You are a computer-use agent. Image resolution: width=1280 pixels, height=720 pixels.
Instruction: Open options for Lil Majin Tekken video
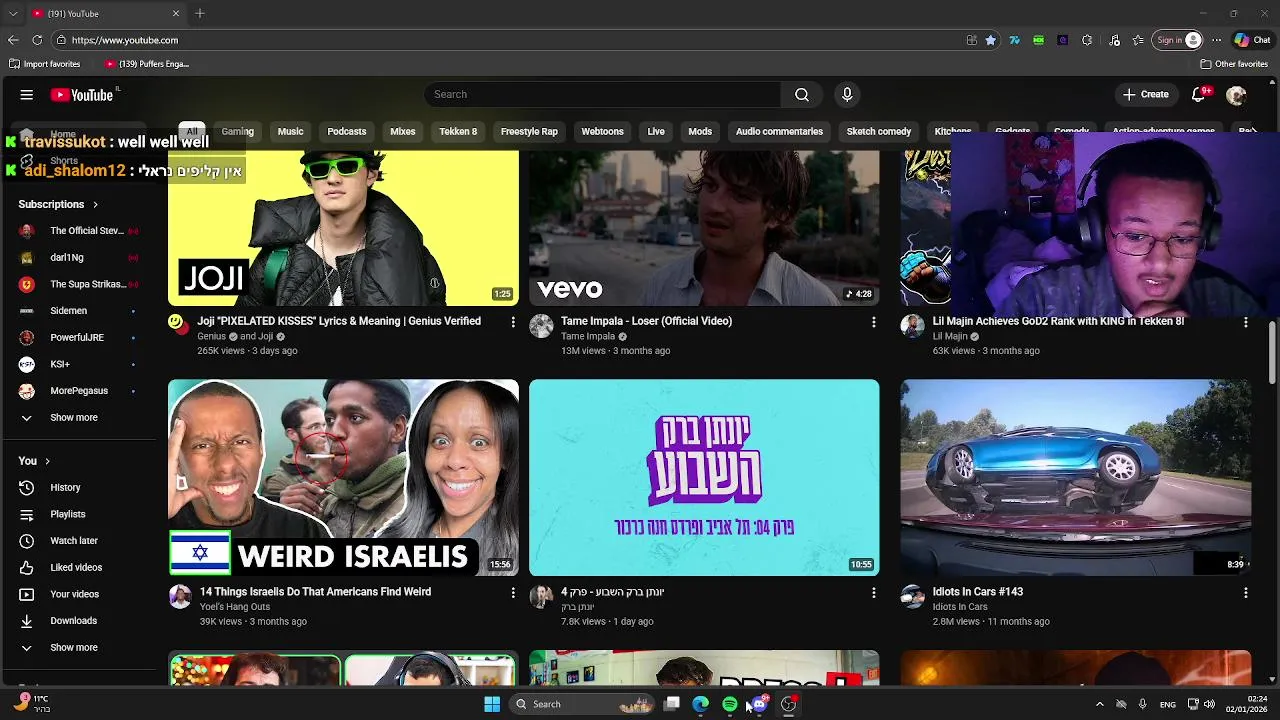pyautogui.click(x=1245, y=322)
